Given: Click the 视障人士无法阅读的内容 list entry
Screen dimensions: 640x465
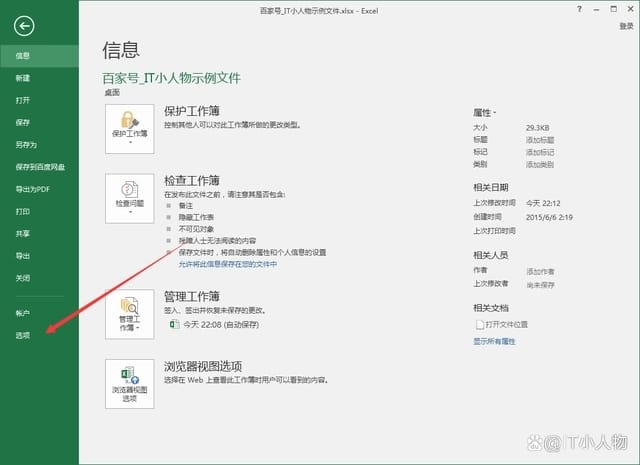Looking at the screenshot, I should click(217, 241).
